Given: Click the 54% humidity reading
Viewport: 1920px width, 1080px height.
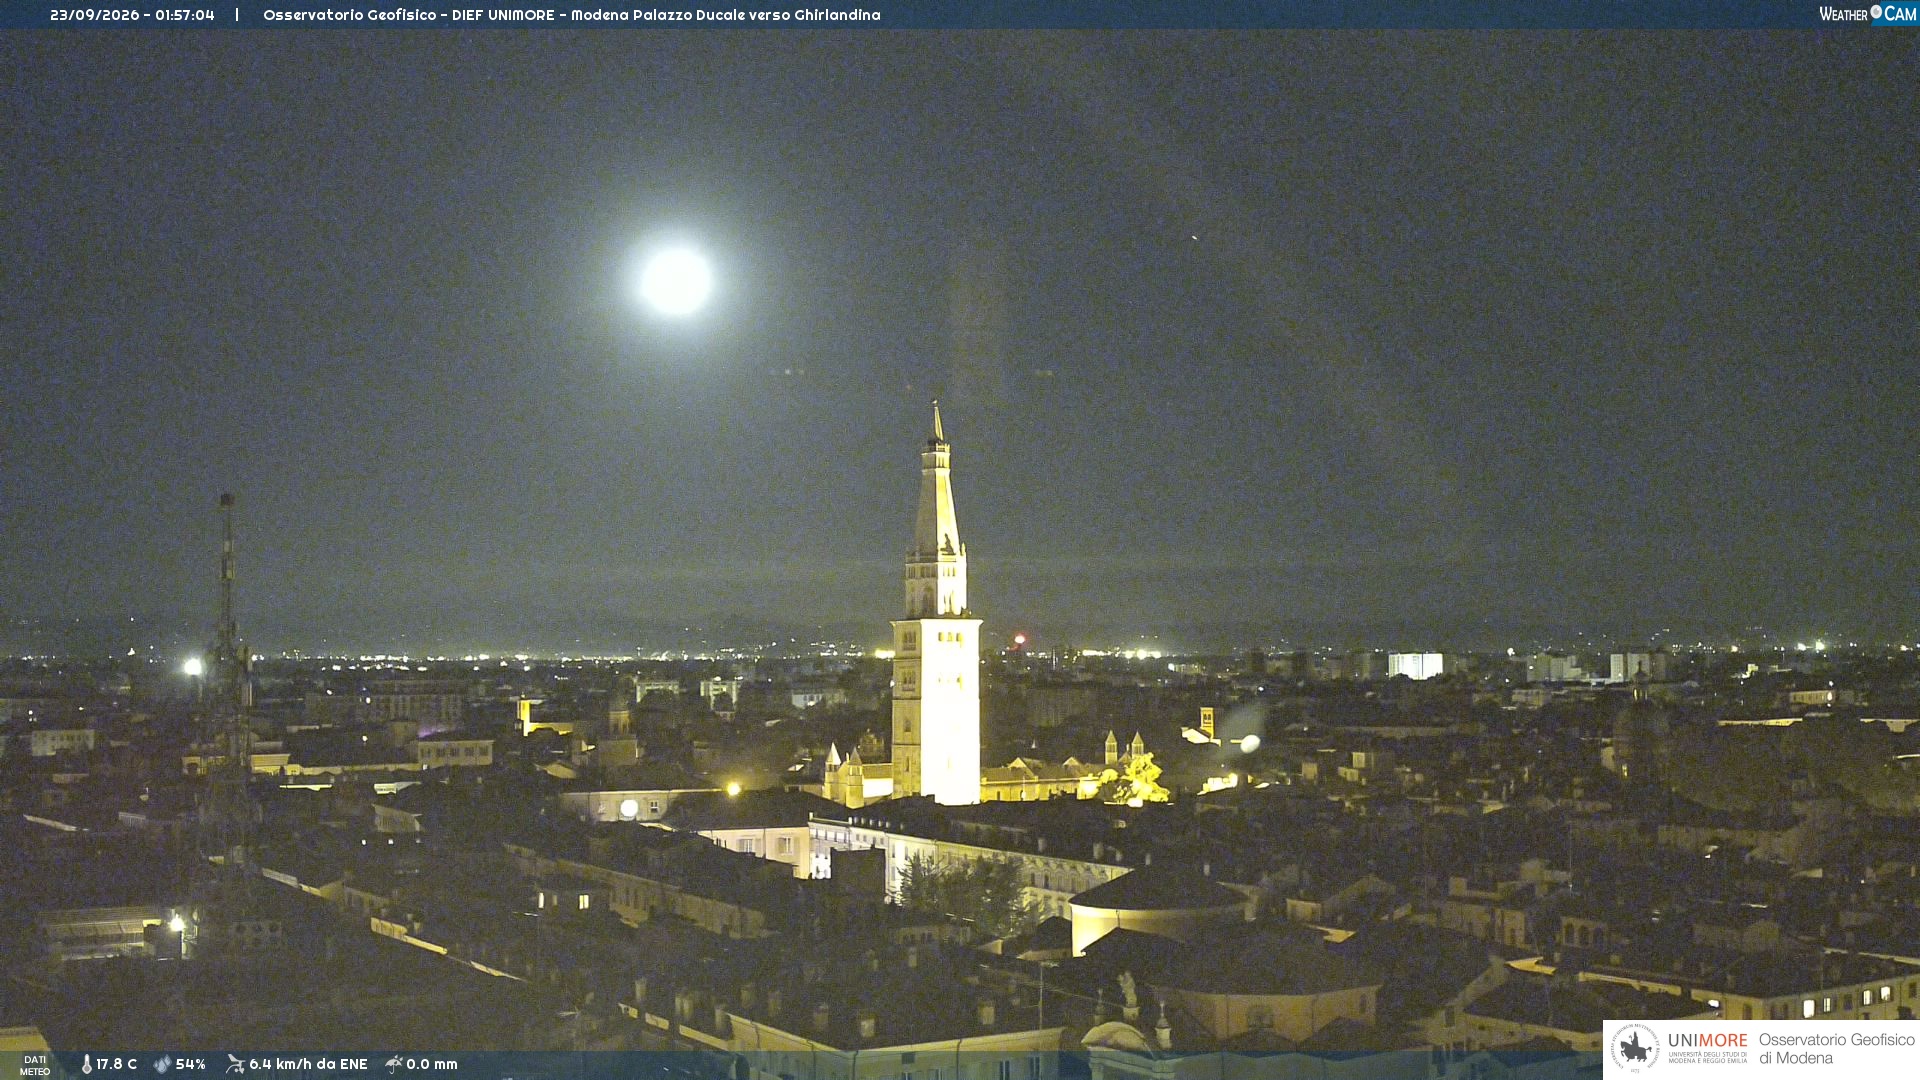Looking at the screenshot, I should [x=190, y=1064].
